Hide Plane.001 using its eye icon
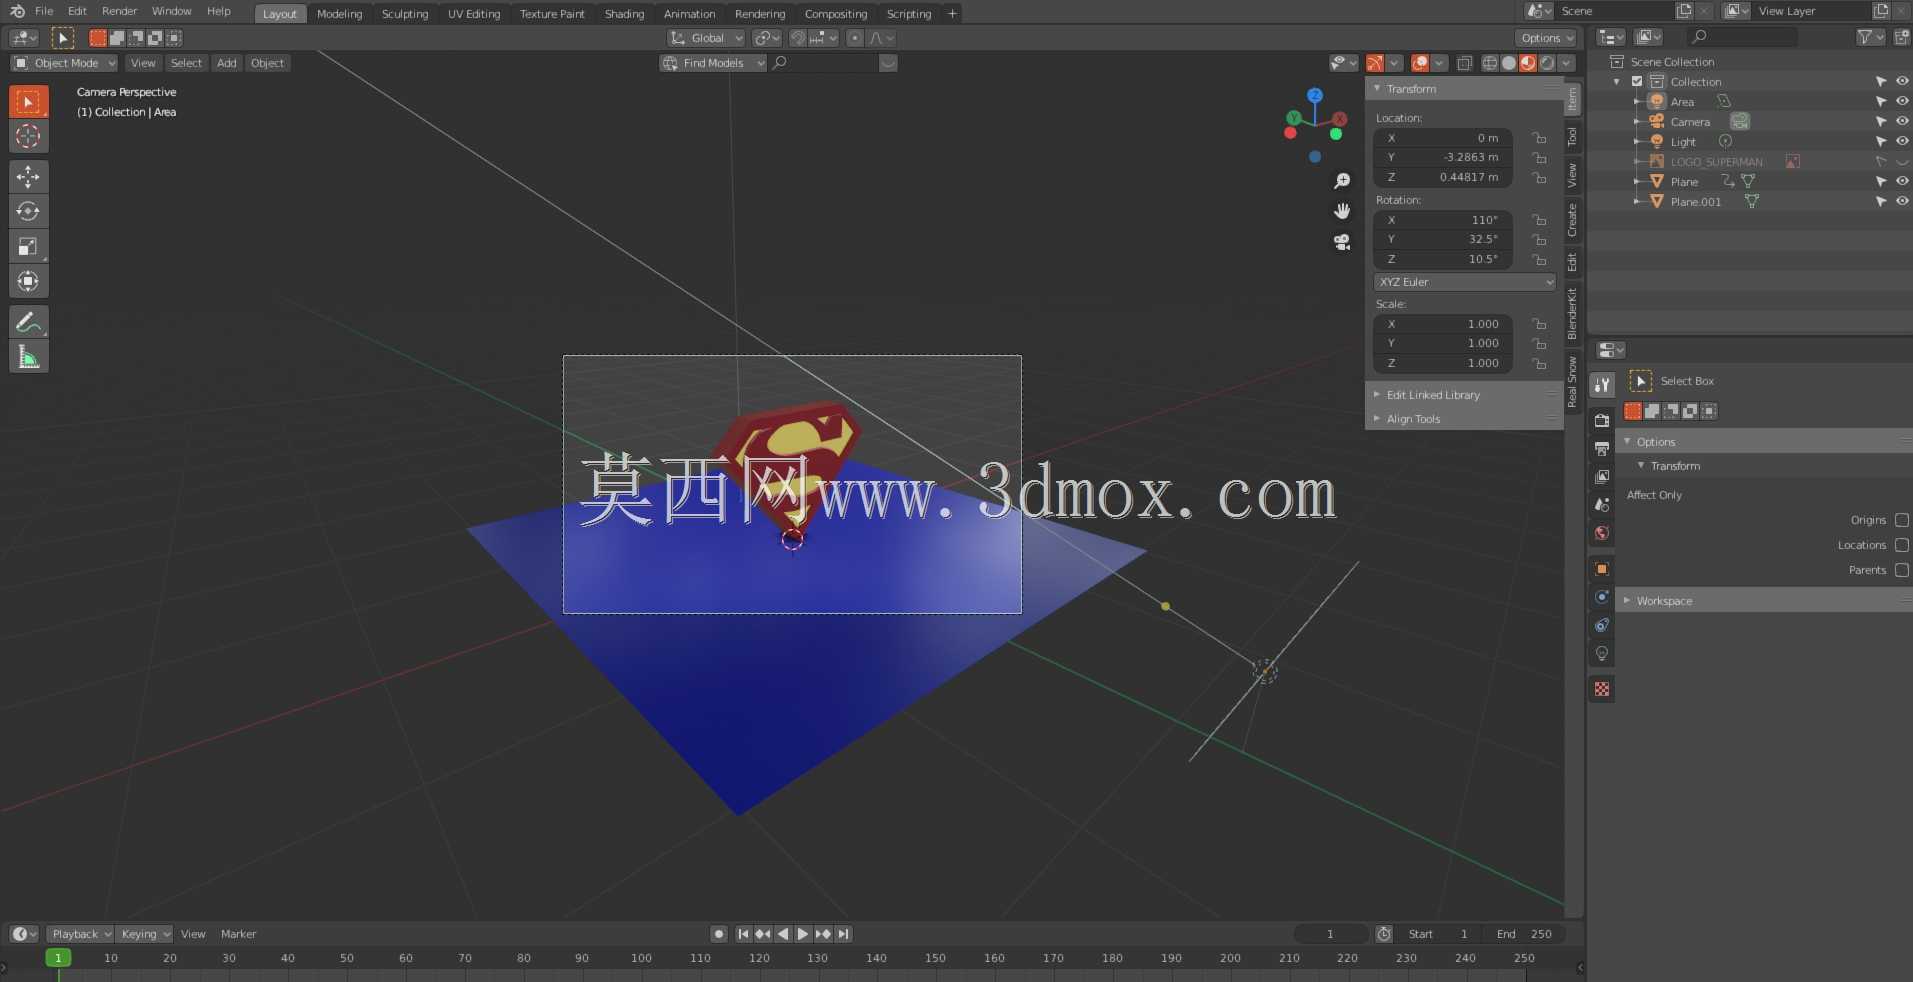 (x=1902, y=201)
